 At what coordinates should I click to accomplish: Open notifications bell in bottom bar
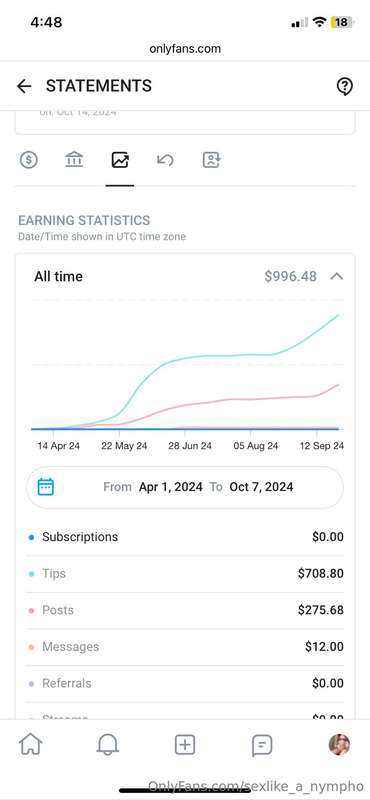coord(108,745)
